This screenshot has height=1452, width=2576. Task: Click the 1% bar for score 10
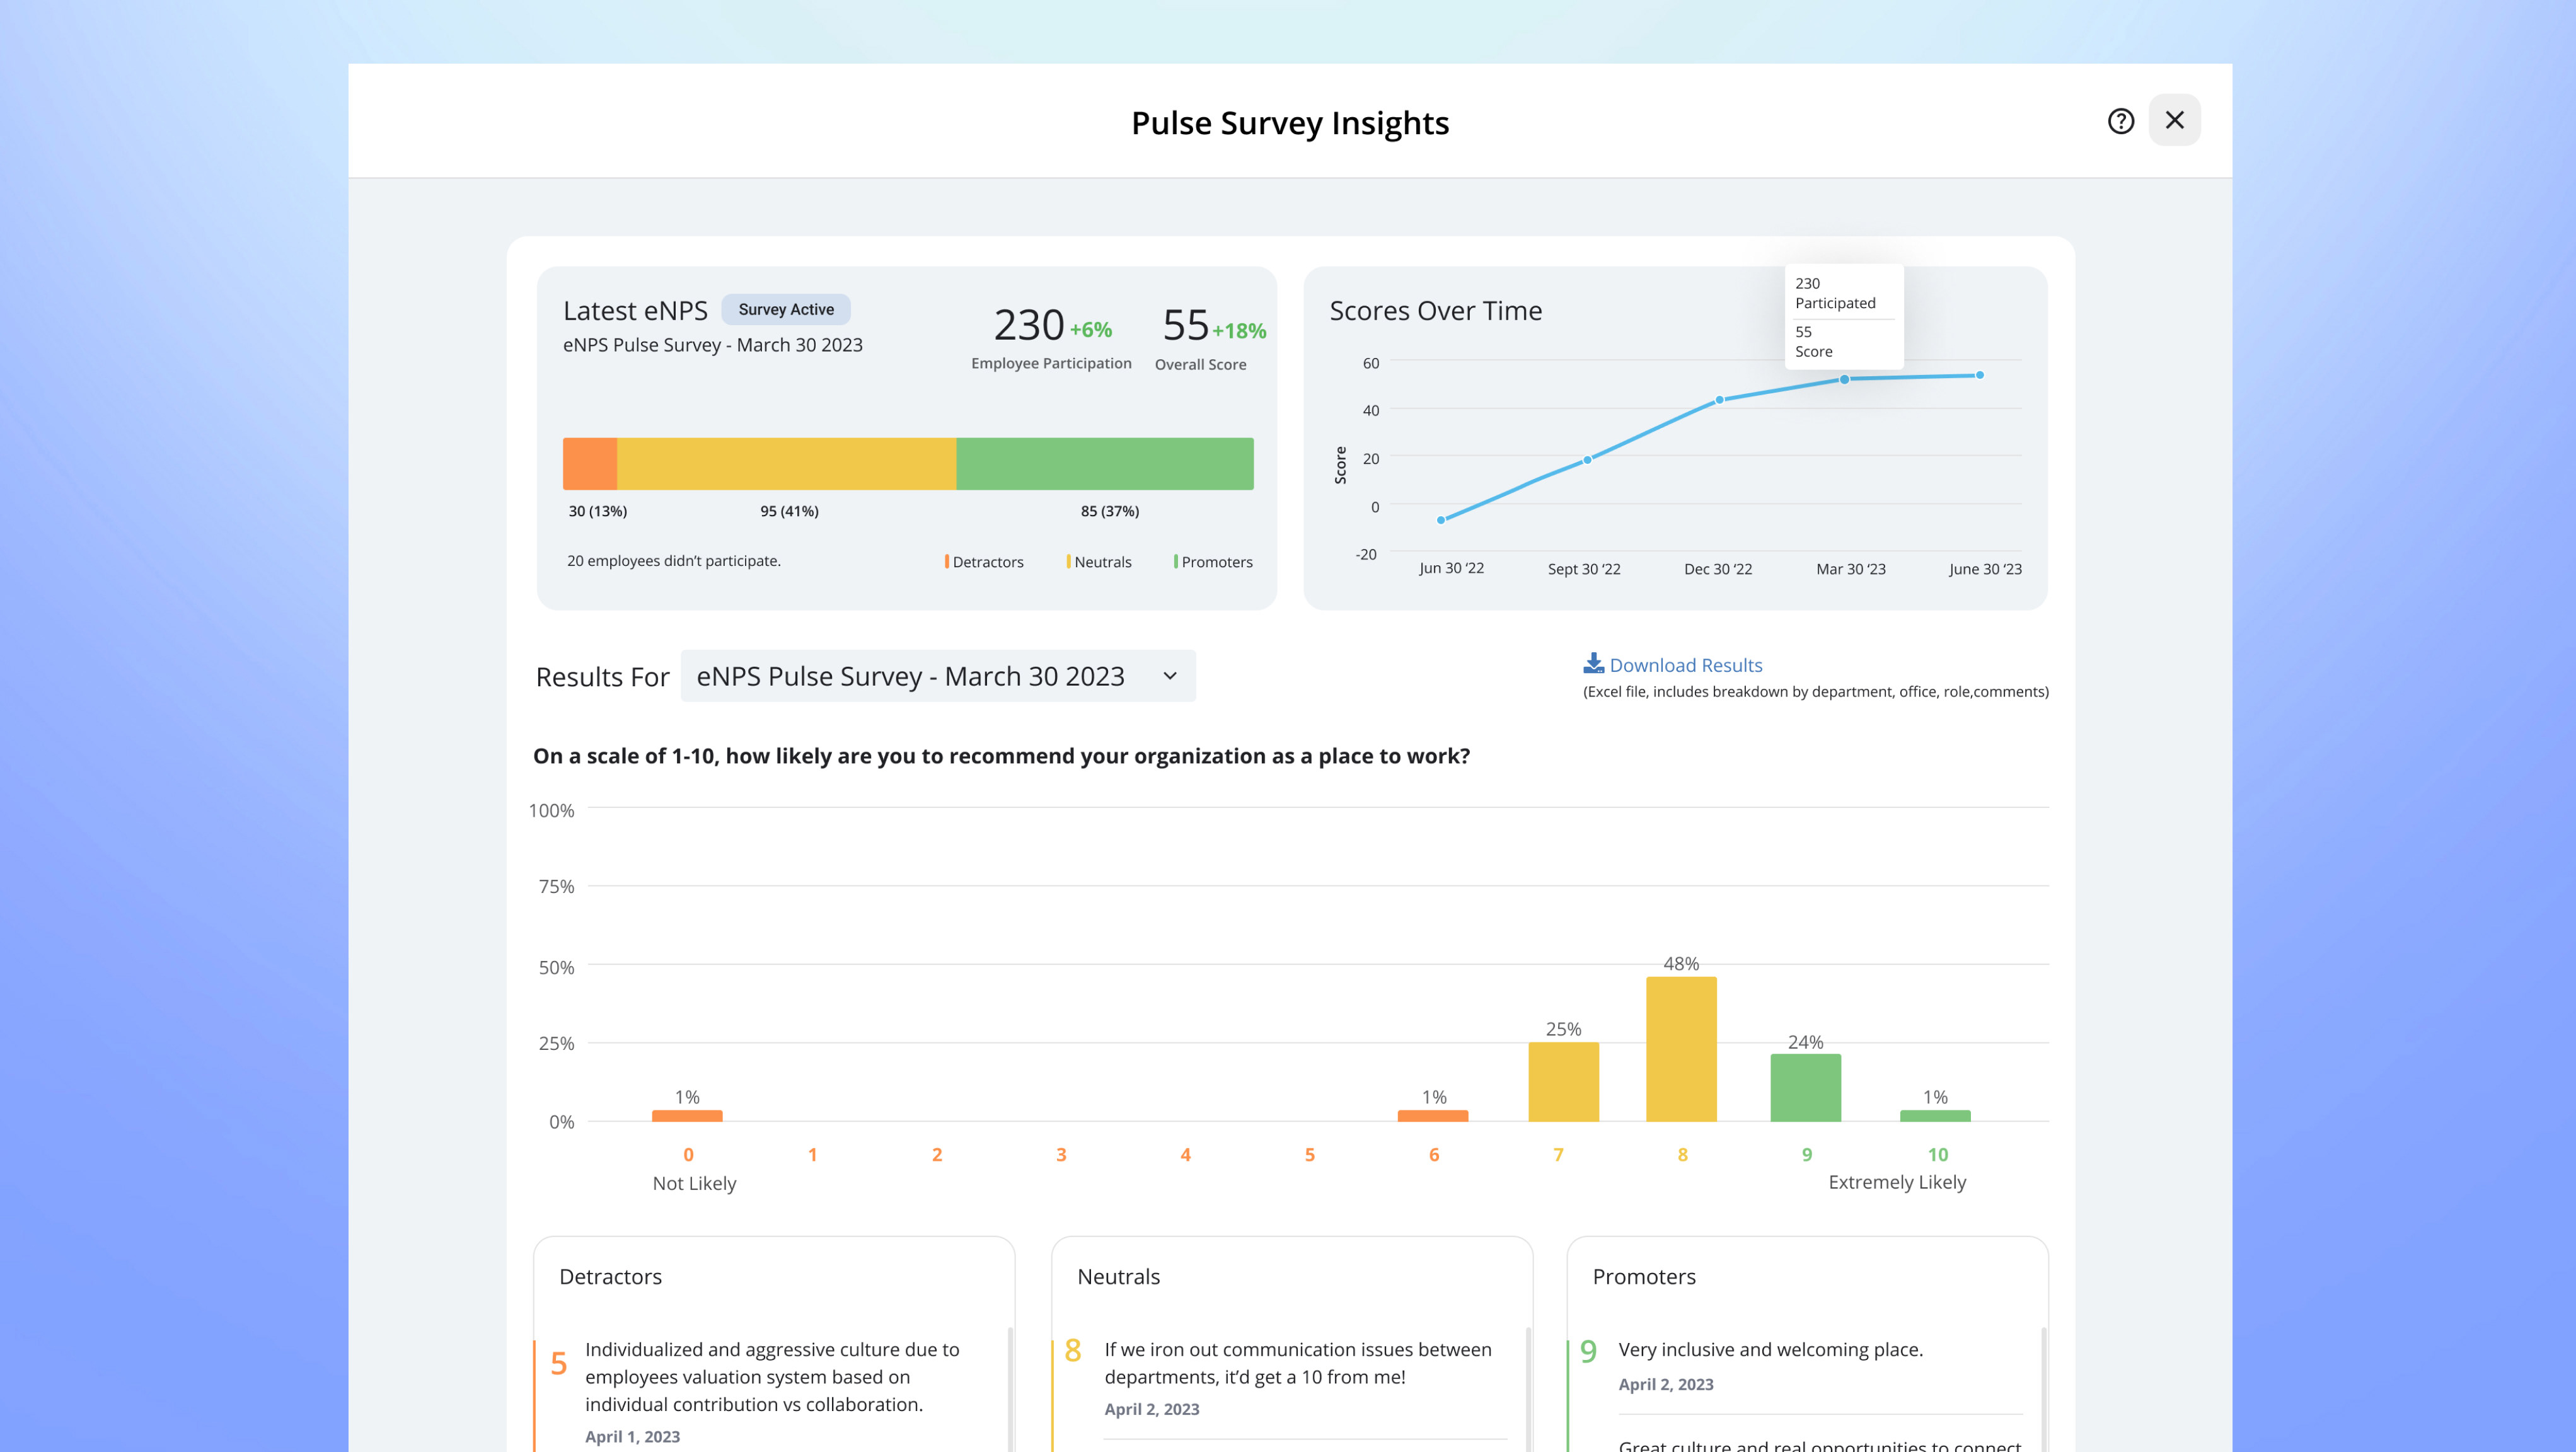click(x=1935, y=1116)
